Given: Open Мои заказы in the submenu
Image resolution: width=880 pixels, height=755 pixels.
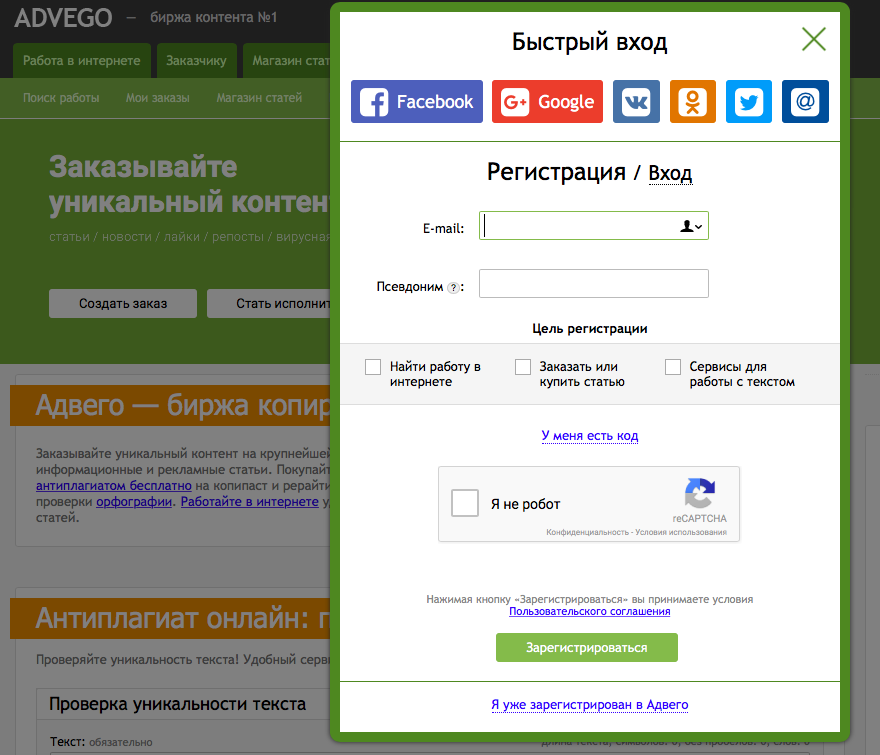Looking at the screenshot, I should 158,98.
